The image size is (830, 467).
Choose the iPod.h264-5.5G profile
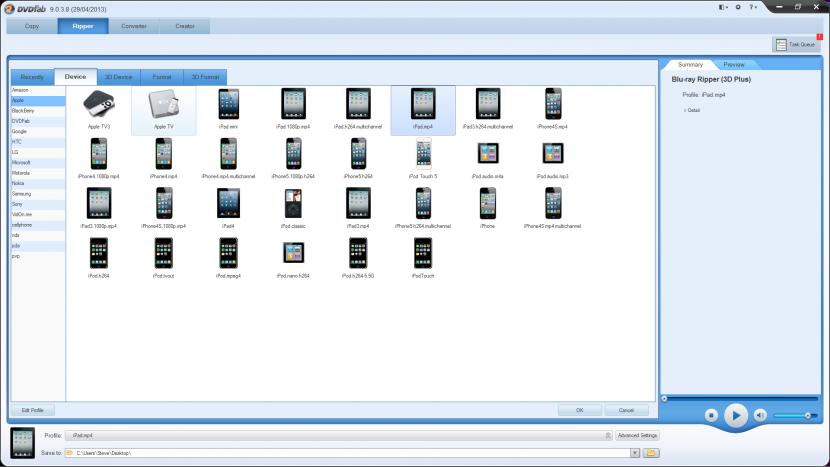[358, 258]
